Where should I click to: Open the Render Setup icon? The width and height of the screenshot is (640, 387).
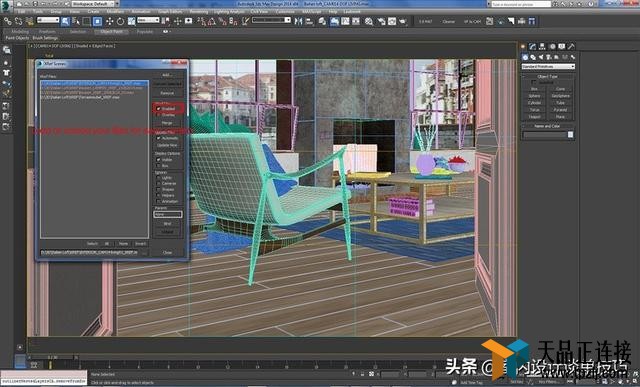[x=381, y=21]
